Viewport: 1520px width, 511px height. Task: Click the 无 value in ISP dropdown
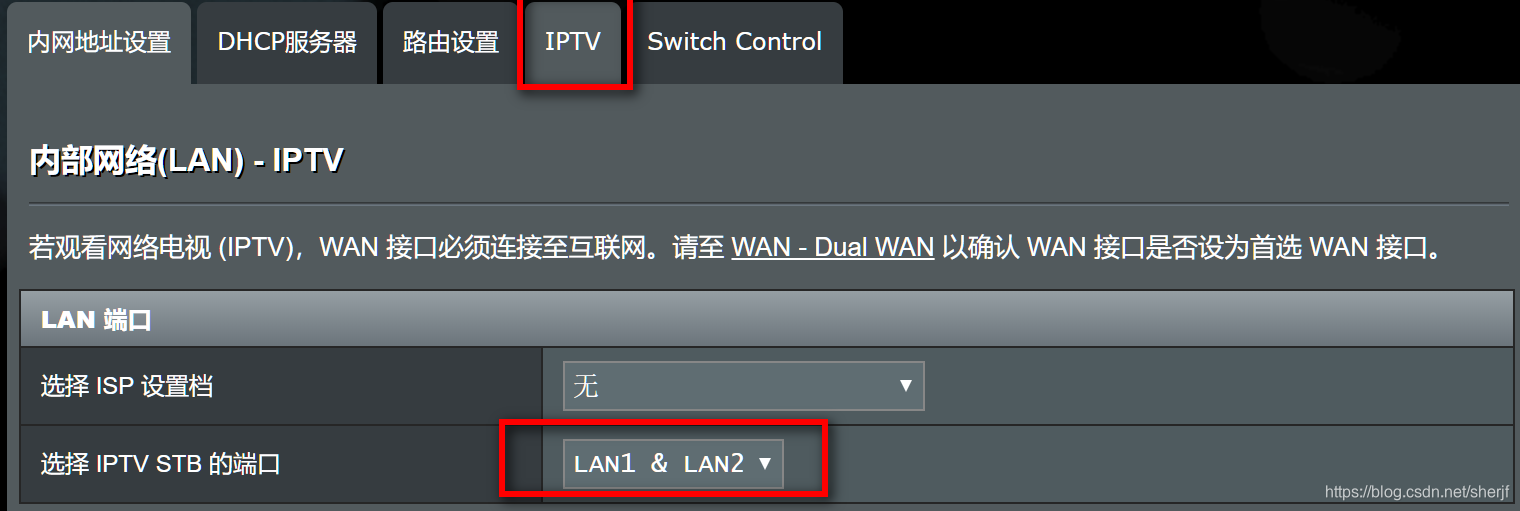point(586,386)
